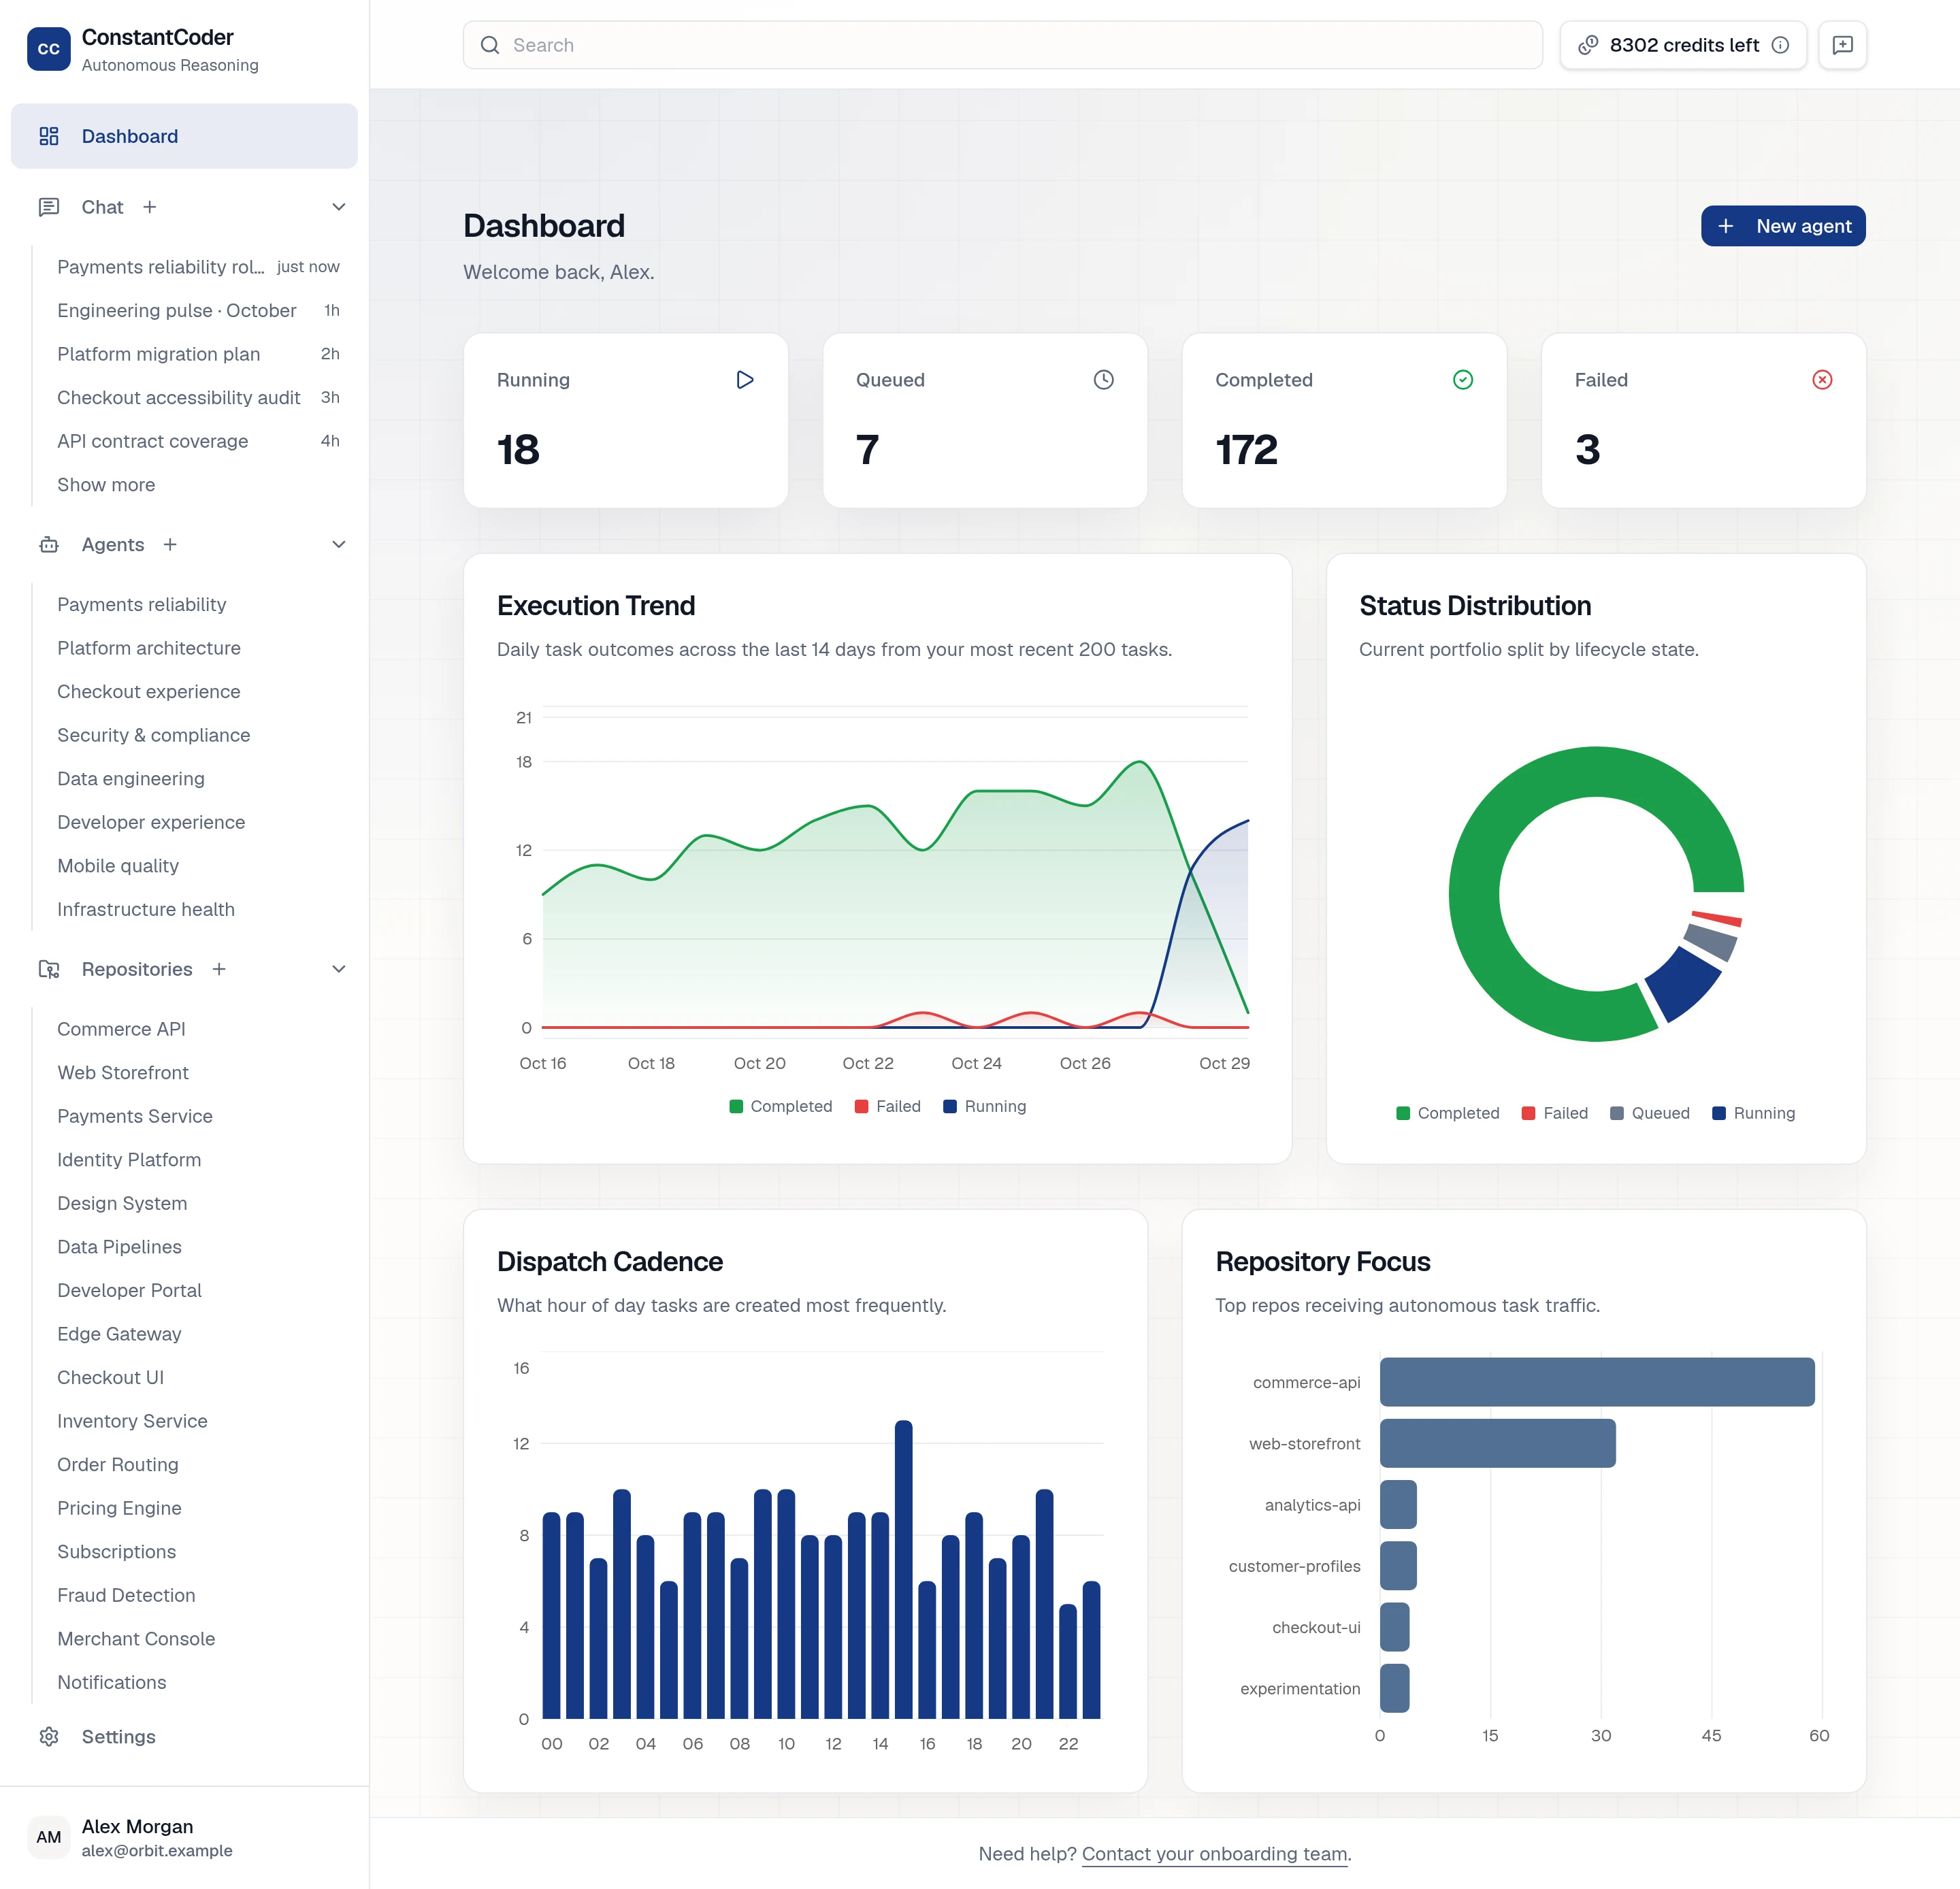Click the Repositories folder icon

[x=49, y=969]
